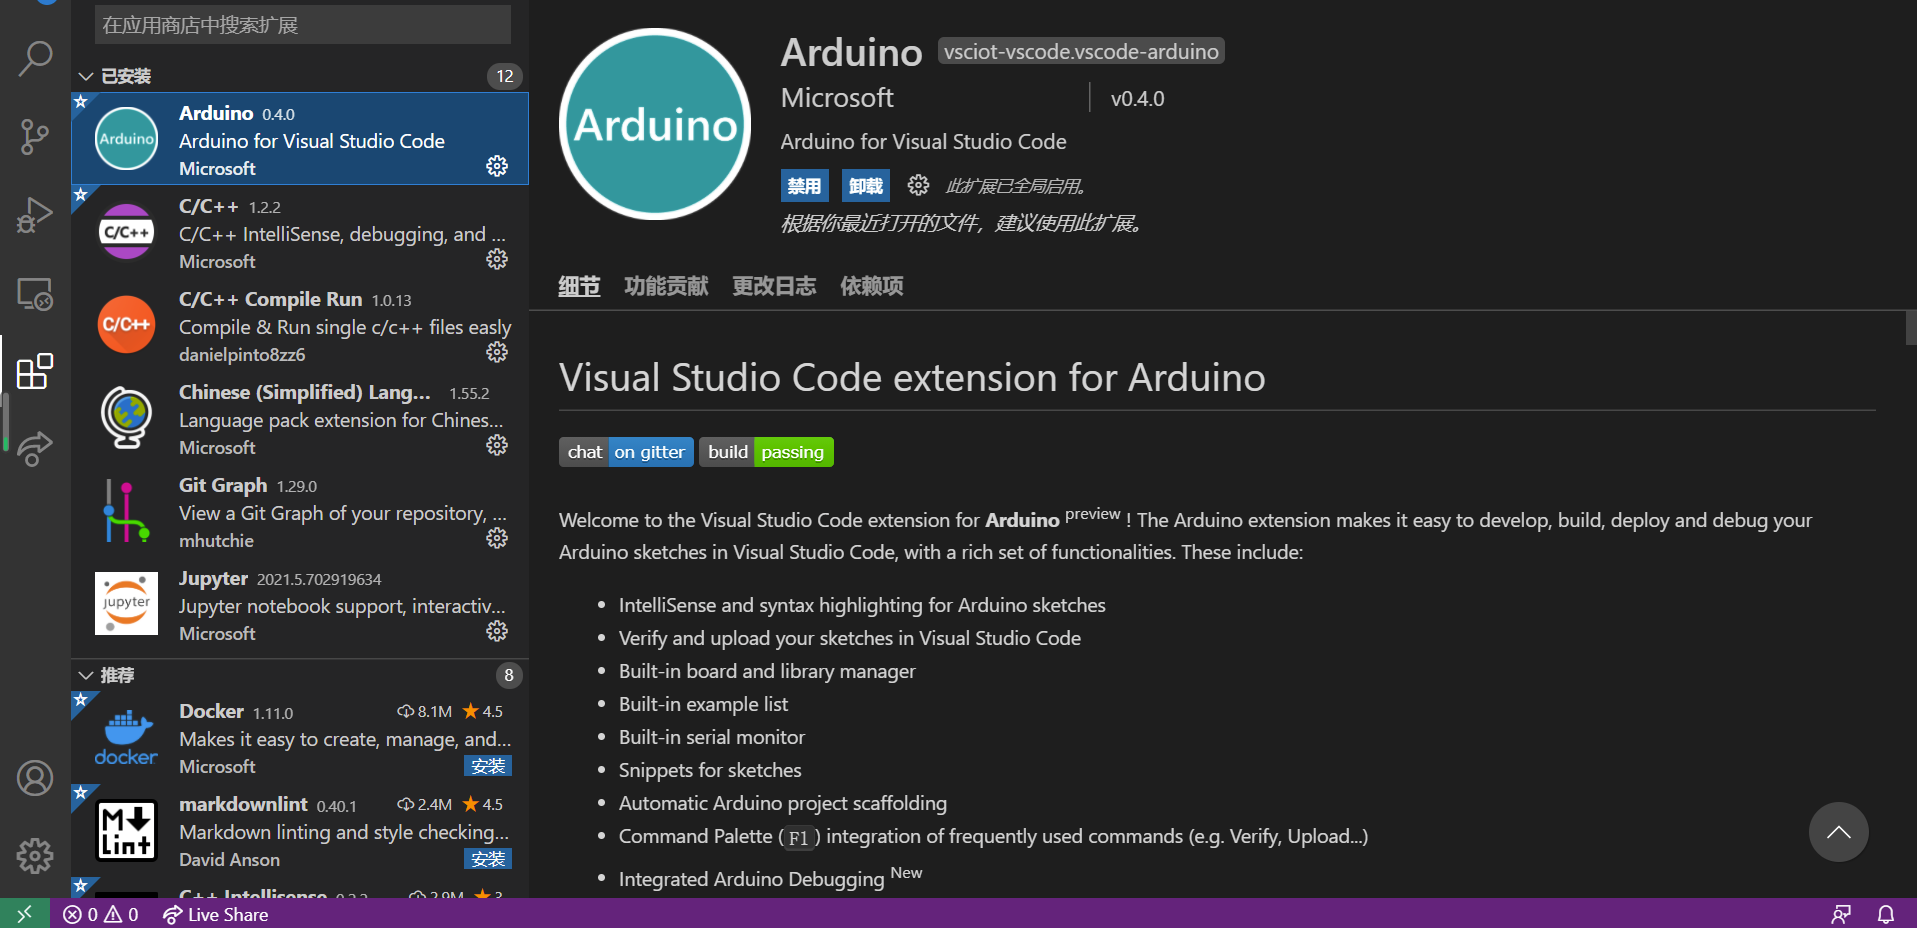Click the uninstall extension button
Image resolution: width=1917 pixels, height=928 pixels.
point(866,186)
